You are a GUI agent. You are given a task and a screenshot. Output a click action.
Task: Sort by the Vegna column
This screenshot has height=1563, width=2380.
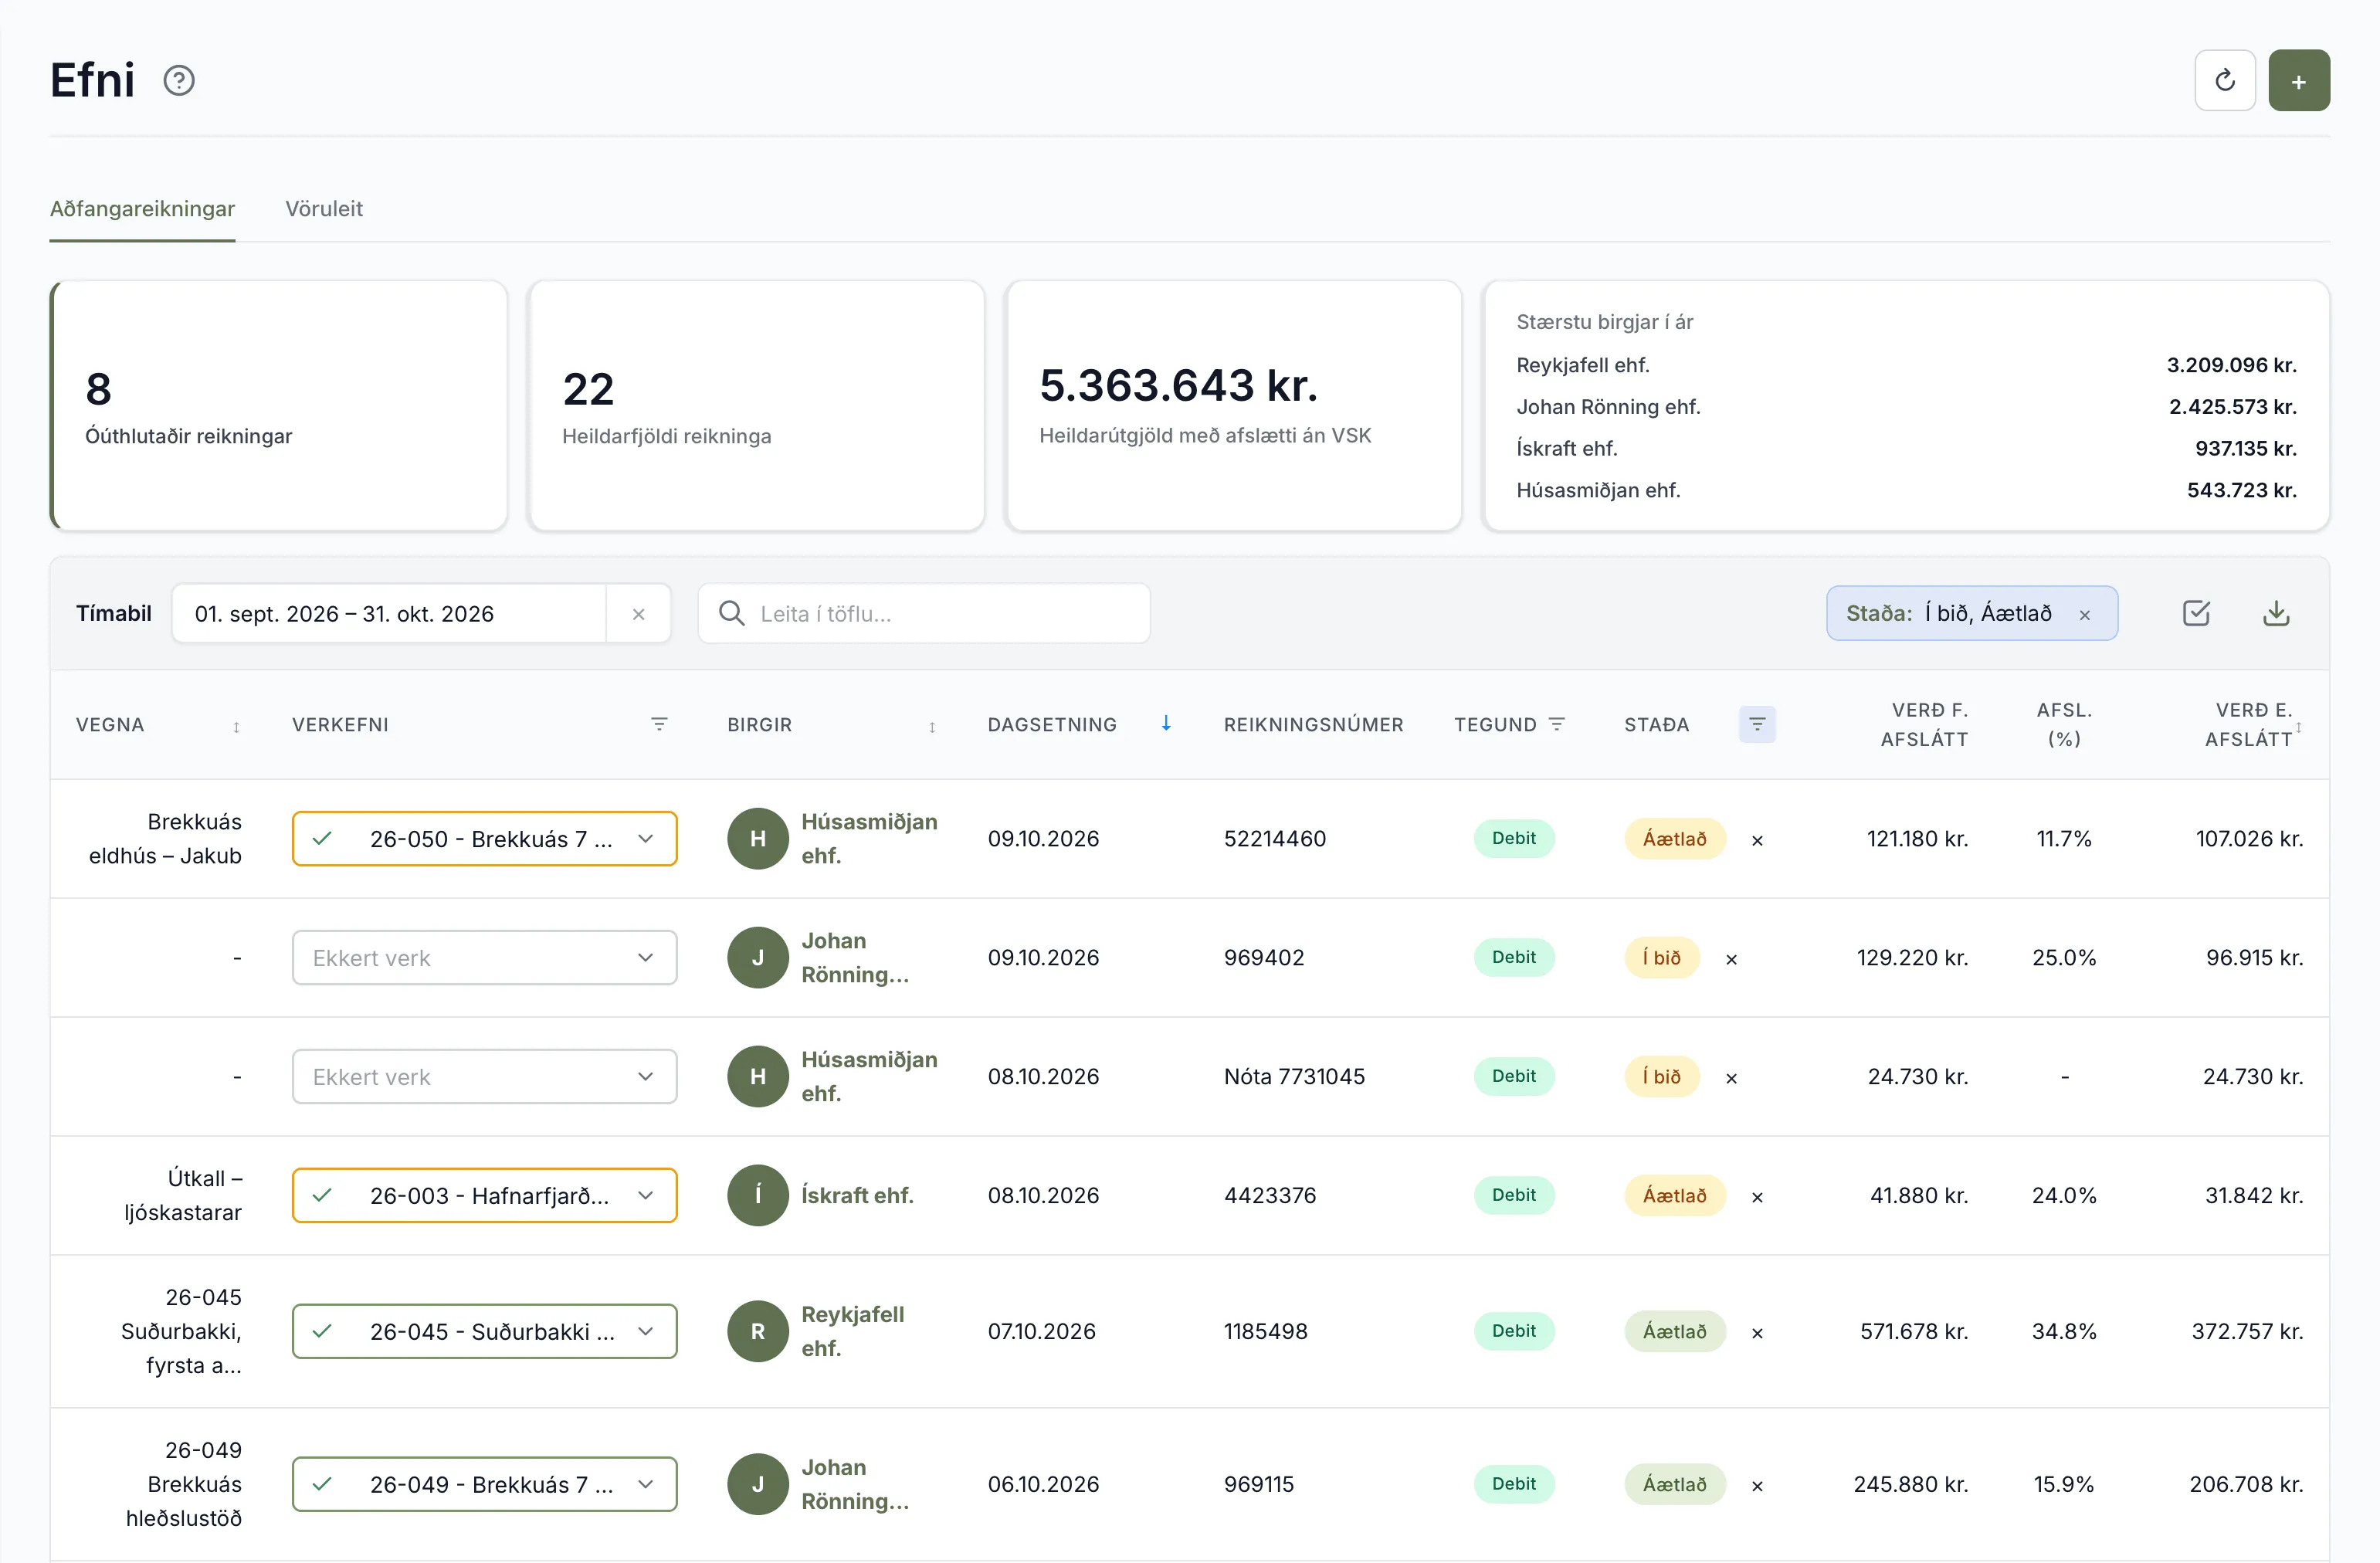[x=236, y=727]
